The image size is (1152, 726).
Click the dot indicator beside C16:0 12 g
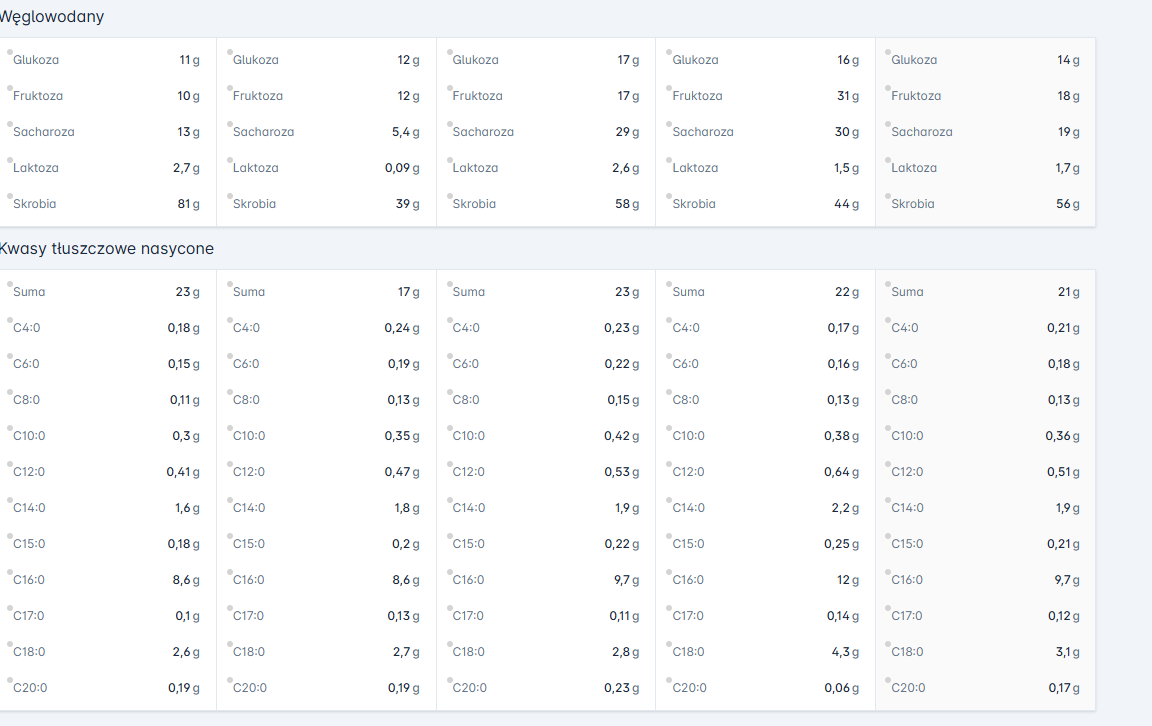[x=669, y=572]
